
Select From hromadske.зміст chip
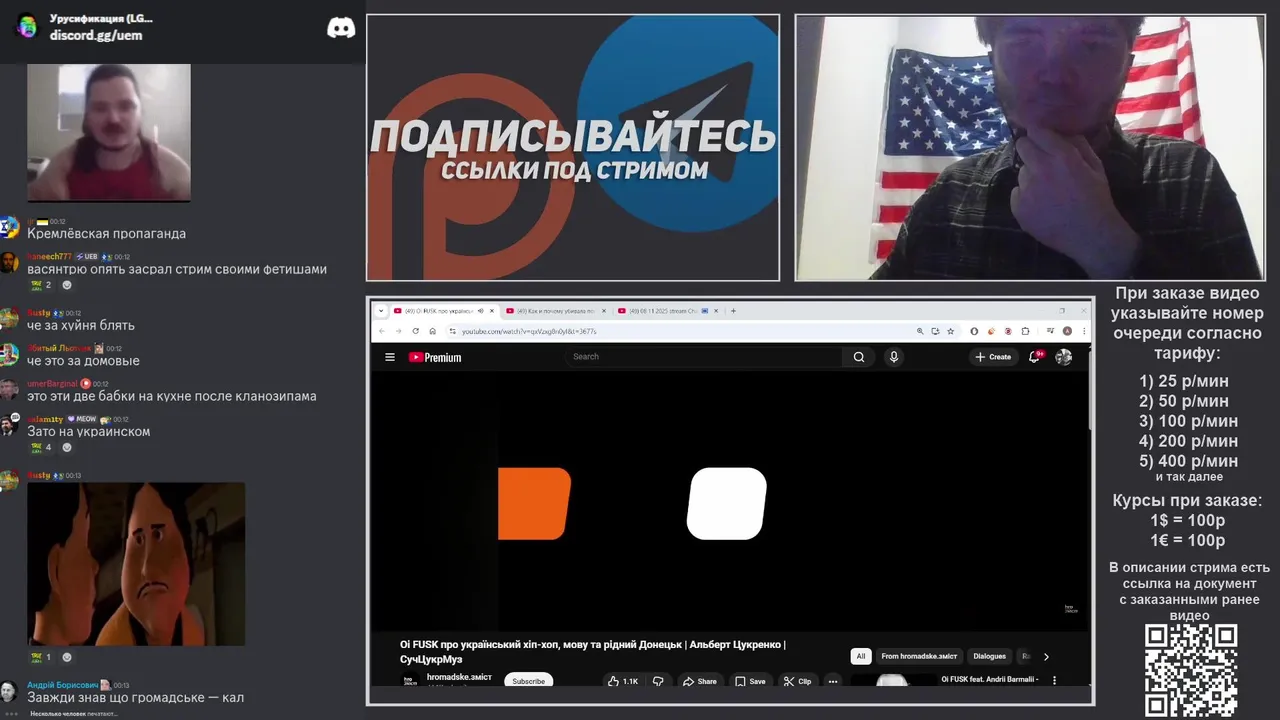point(919,657)
